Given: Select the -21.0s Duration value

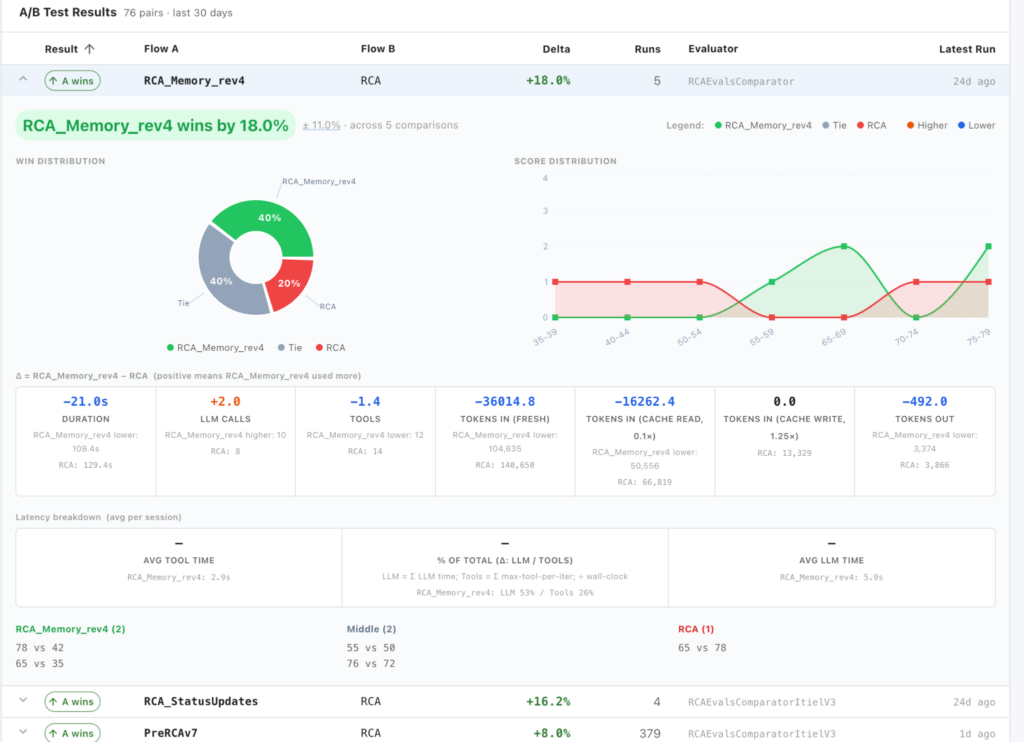Looking at the screenshot, I should [86, 402].
